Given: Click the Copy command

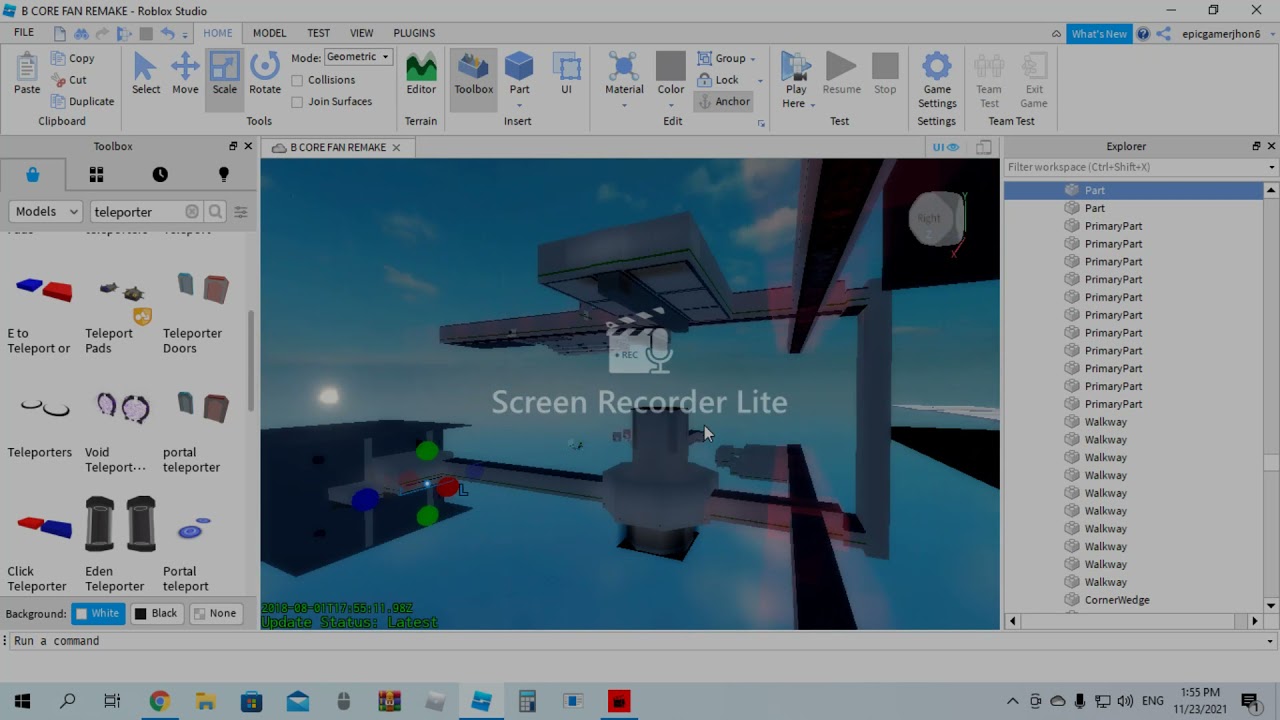Looking at the screenshot, I should pyautogui.click(x=72, y=58).
